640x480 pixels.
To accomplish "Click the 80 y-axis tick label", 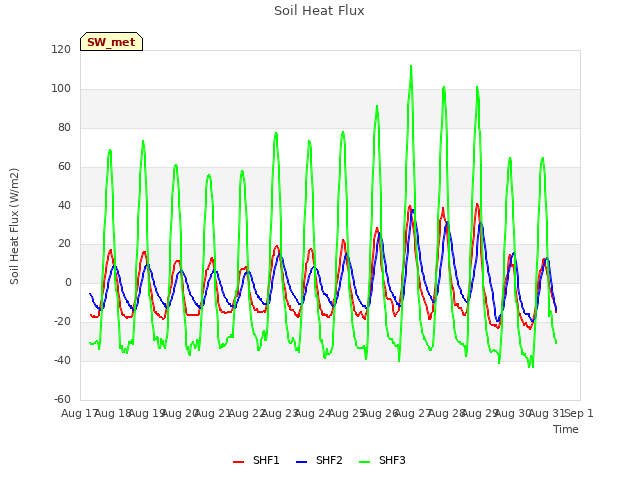I will pyautogui.click(x=64, y=127).
